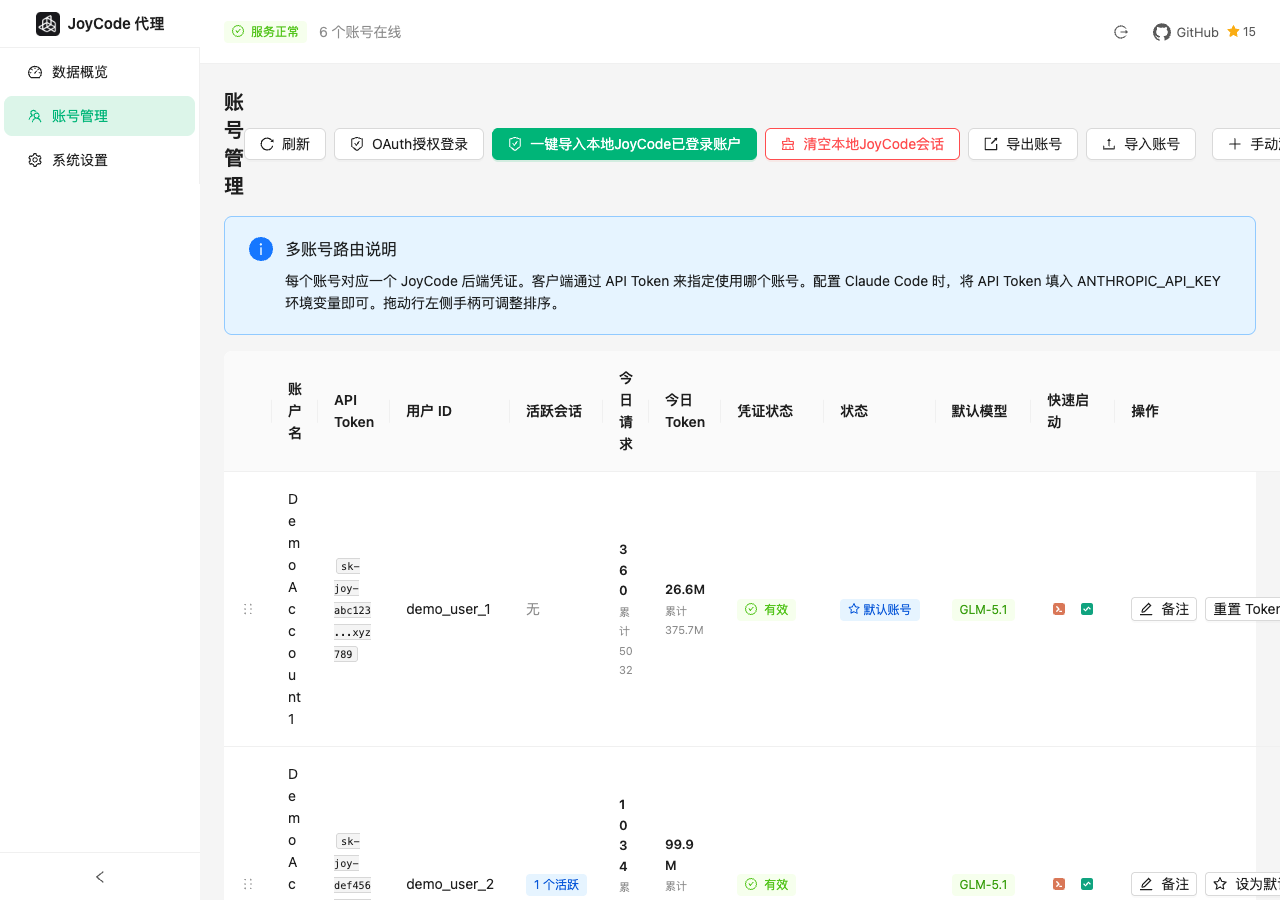Viewport: 1280px width, 900px height.
Task: Click the GitHub star count 15
Action: 1241,32
